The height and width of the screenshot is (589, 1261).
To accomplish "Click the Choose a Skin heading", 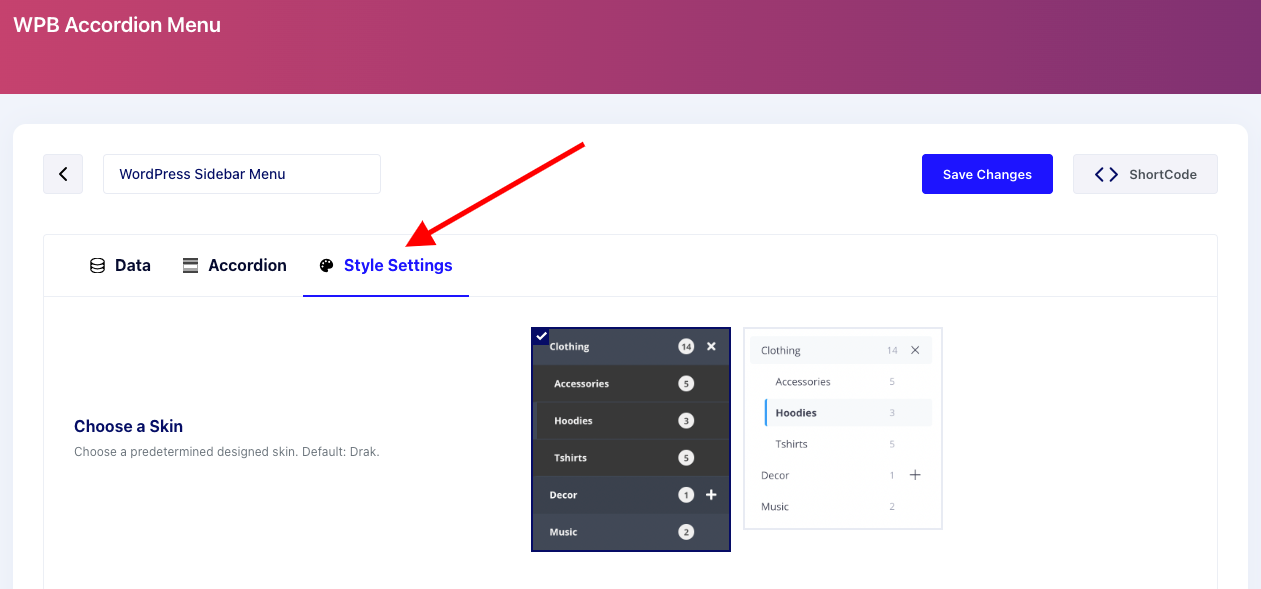I will pyautogui.click(x=128, y=426).
